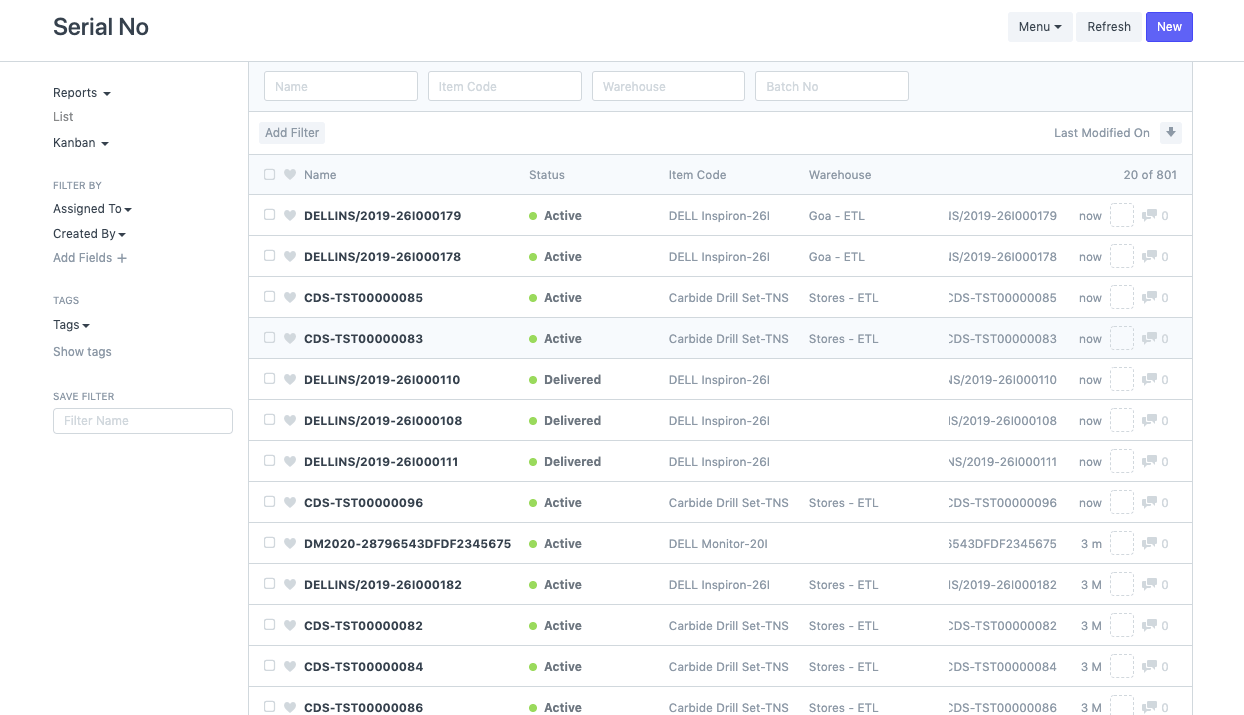
Task: Like the DELLINS/2019-26I000108 serial number
Action: [x=290, y=421]
